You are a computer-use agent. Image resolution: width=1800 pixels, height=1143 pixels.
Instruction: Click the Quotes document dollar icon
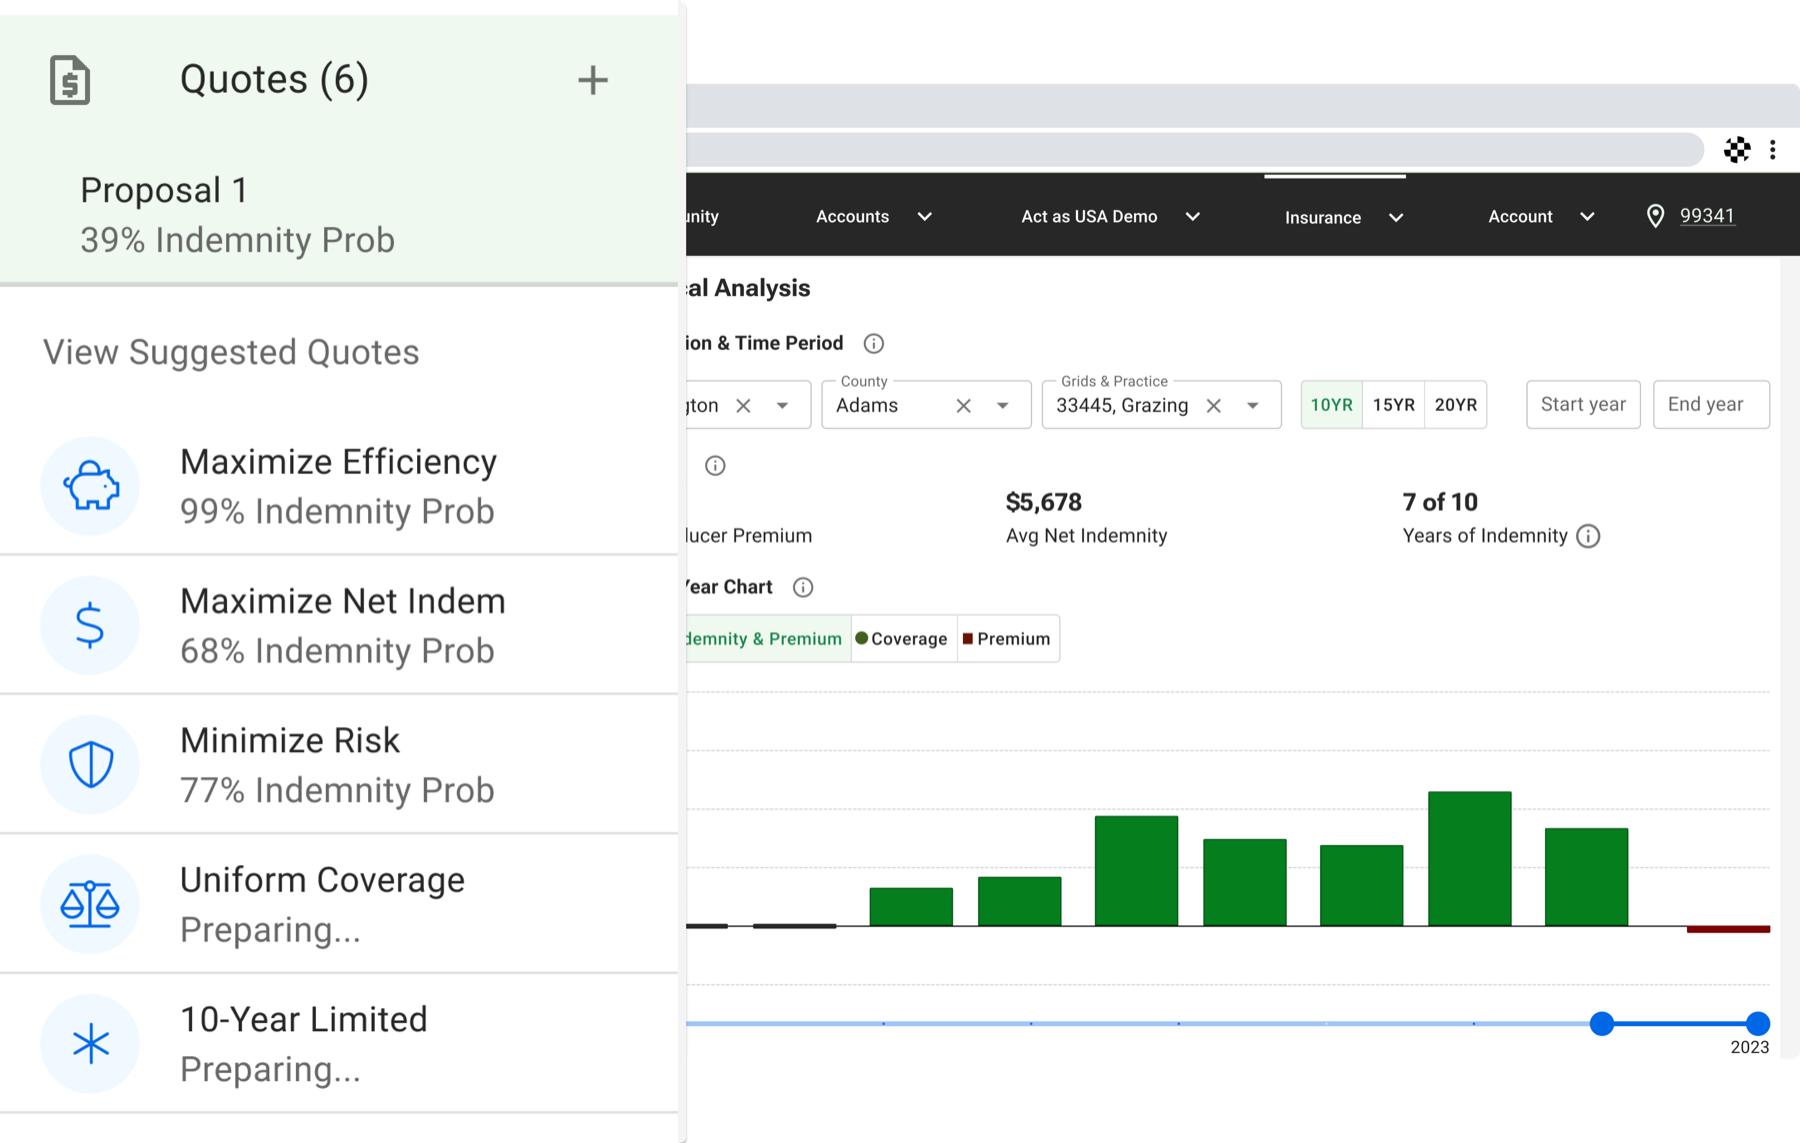click(70, 80)
